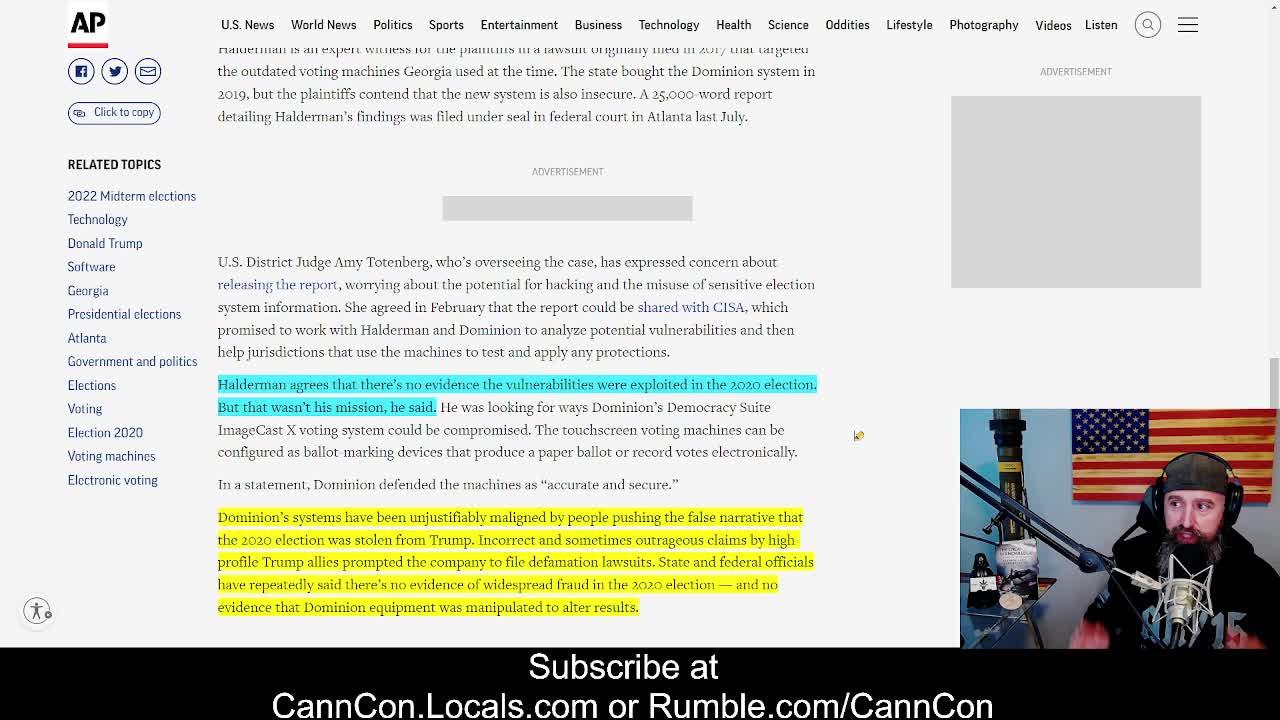Image resolution: width=1280 pixels, height=720 pixels.
Task: Share article via email icon
Action: tap(147, 71)
